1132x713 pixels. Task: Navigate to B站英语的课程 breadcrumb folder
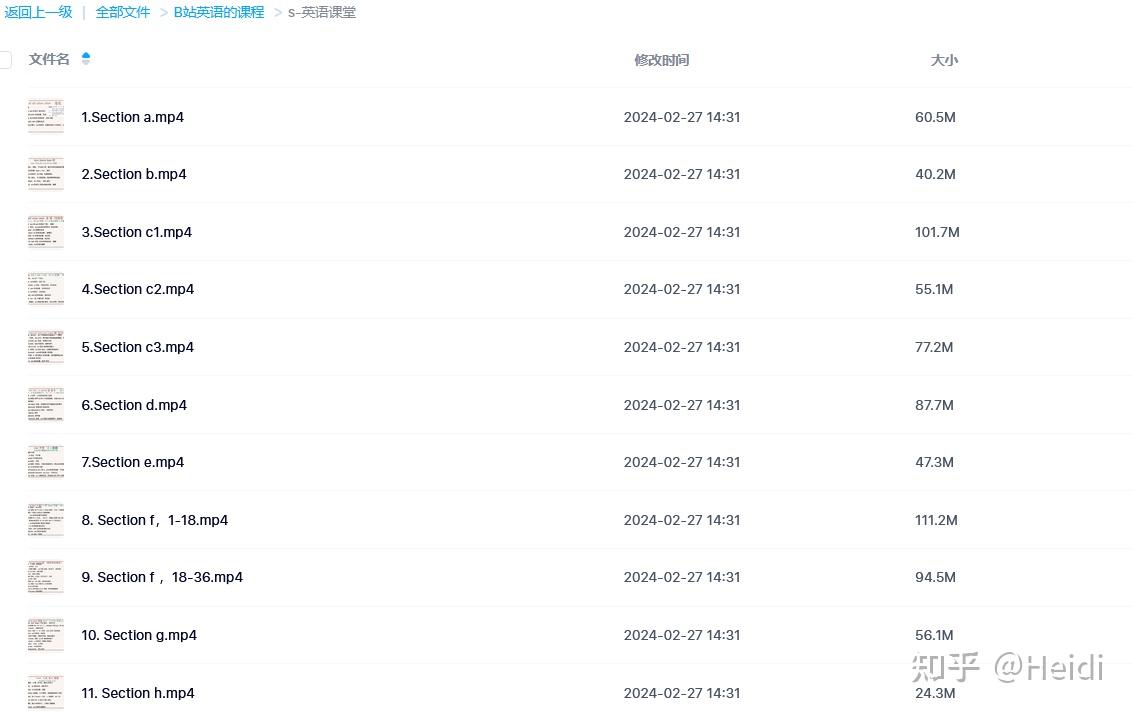point(219,12)
